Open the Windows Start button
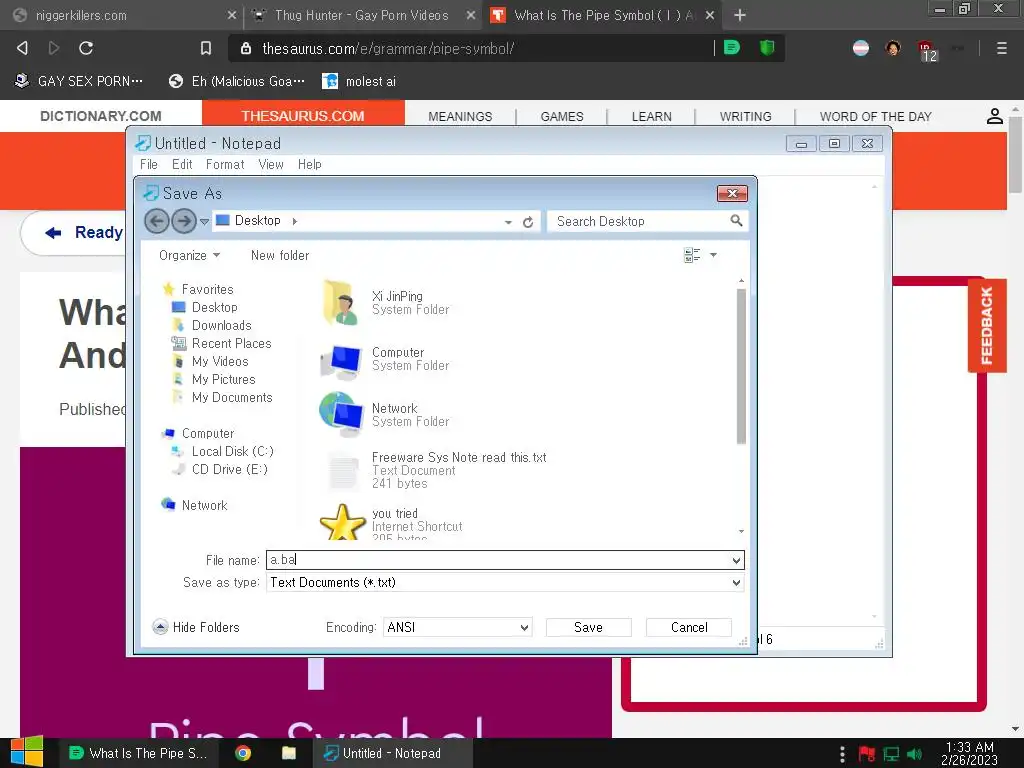This screenshot has width=1024, height=768. [x=27, y=752]
